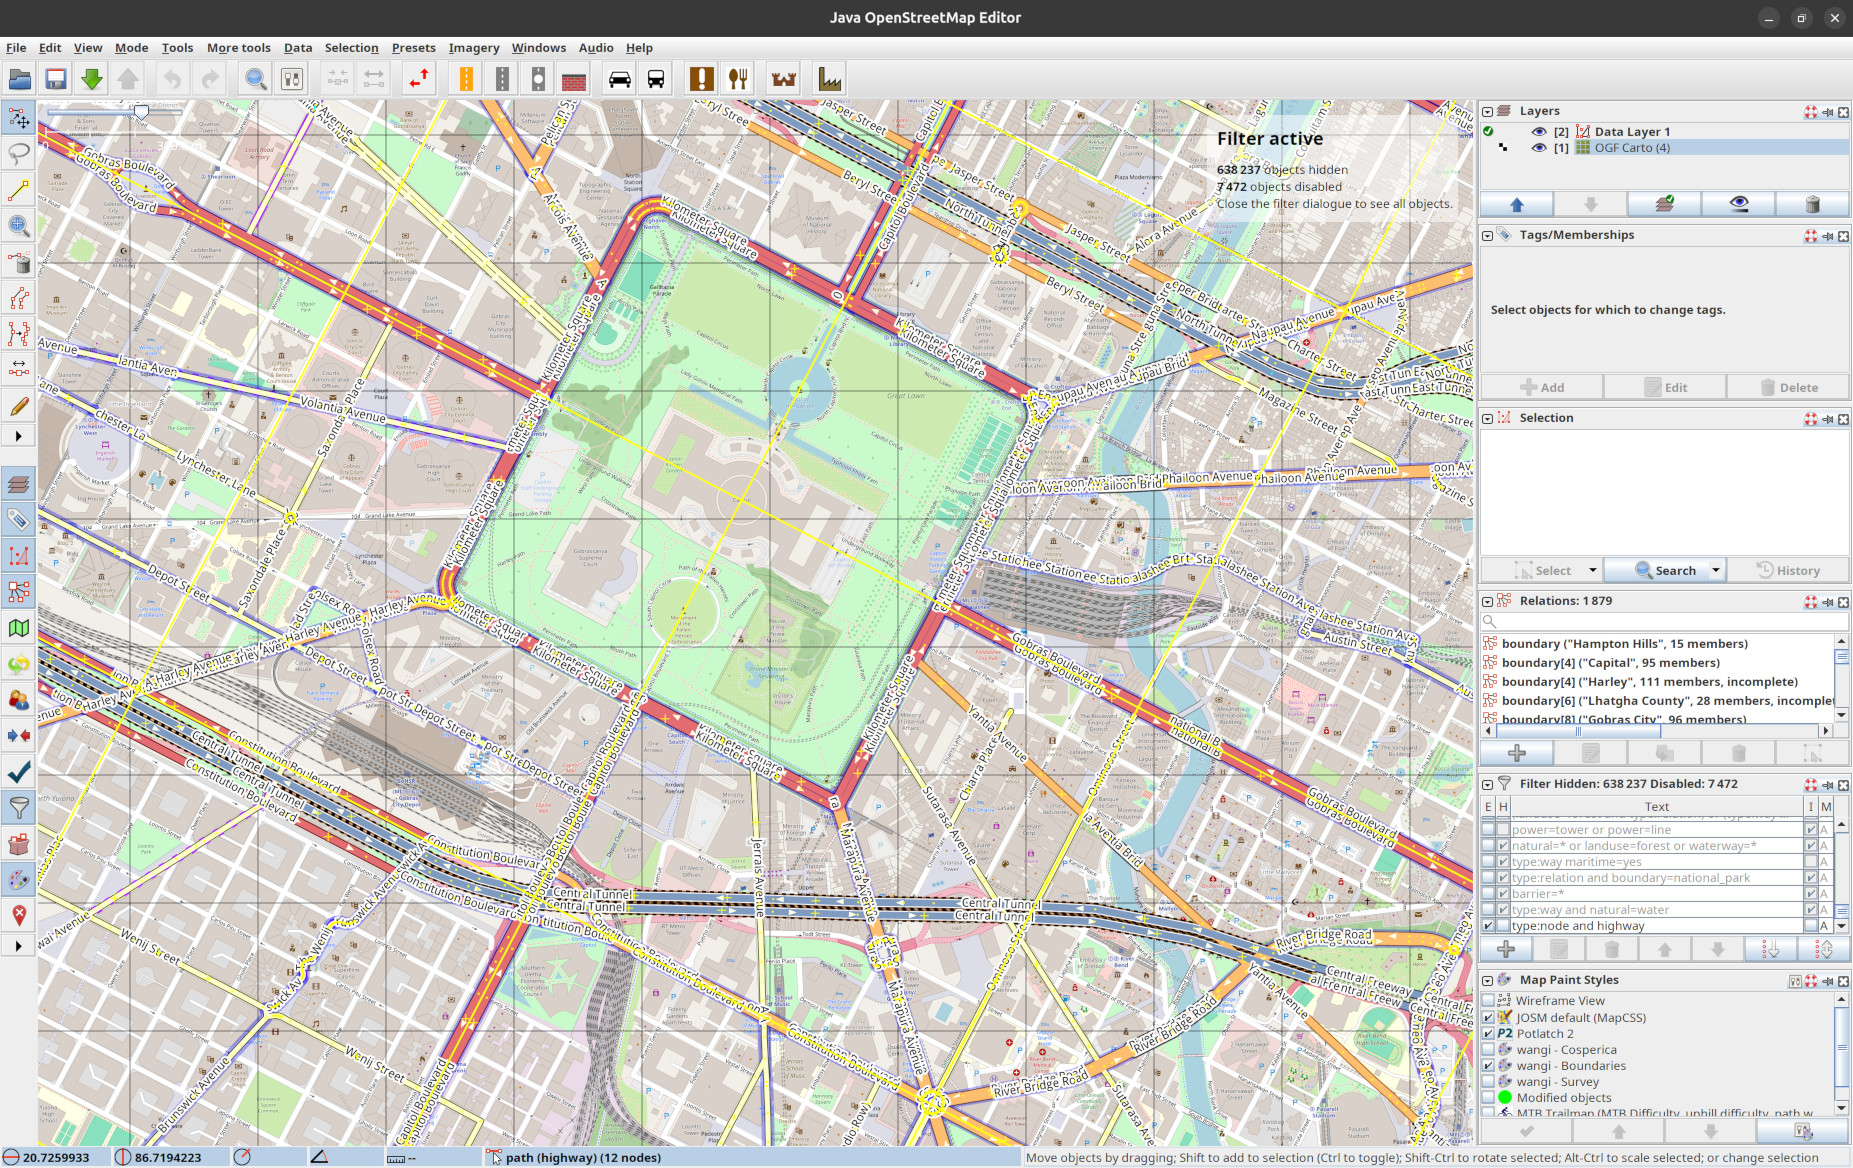Screen dimensions: 1853x1168
Task: Click the validation checkmark icon in left sidebar
Action: [x=18, y=772]
